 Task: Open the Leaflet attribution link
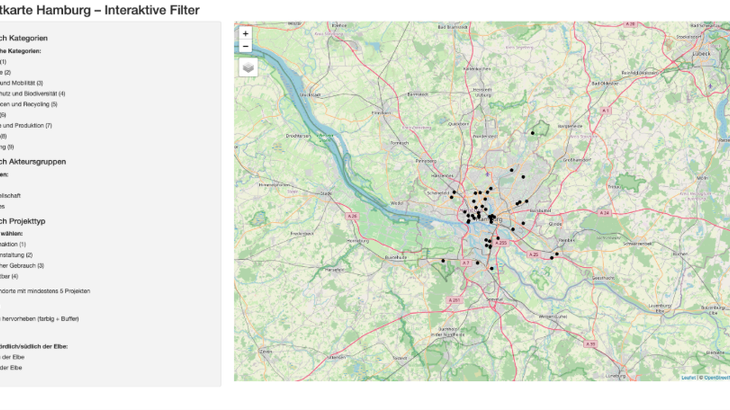pos(688,378)
